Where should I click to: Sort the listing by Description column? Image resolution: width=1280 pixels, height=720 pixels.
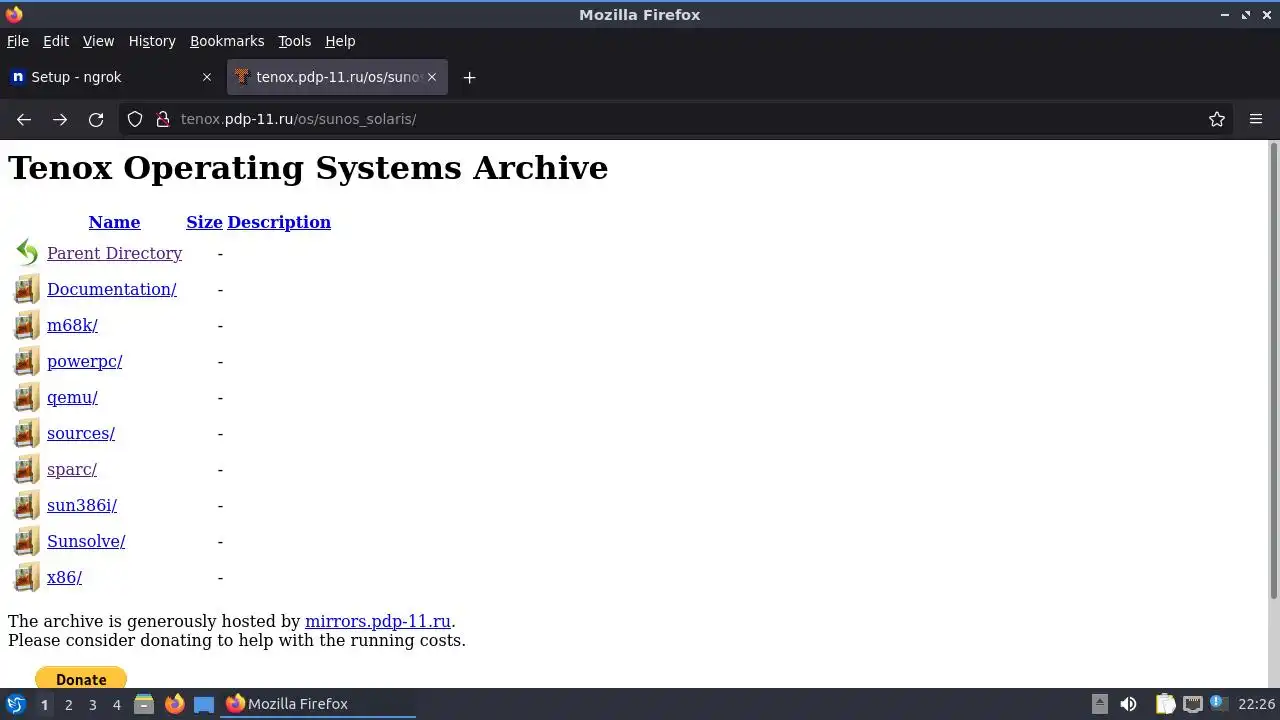(x=279, y=222)
